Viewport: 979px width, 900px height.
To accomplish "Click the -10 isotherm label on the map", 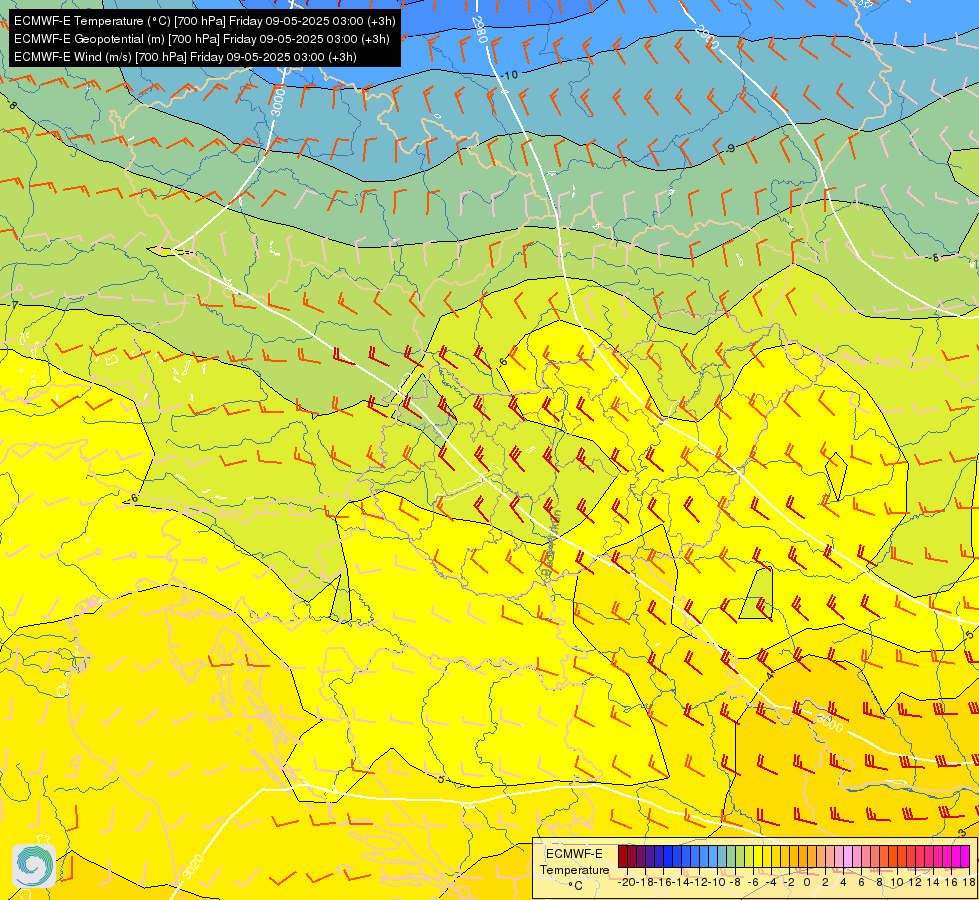I will click(x=510, y=75).
